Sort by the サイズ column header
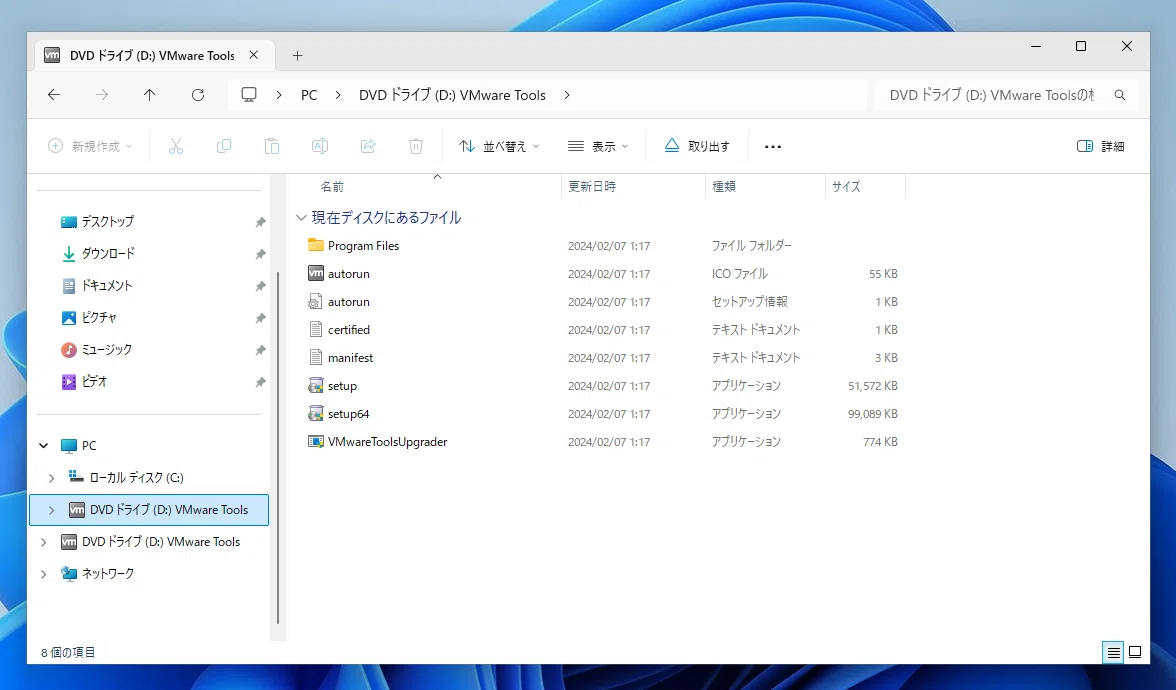This screenshot has width=1176, height=690. pyautogui.click(x=846, y=187)
